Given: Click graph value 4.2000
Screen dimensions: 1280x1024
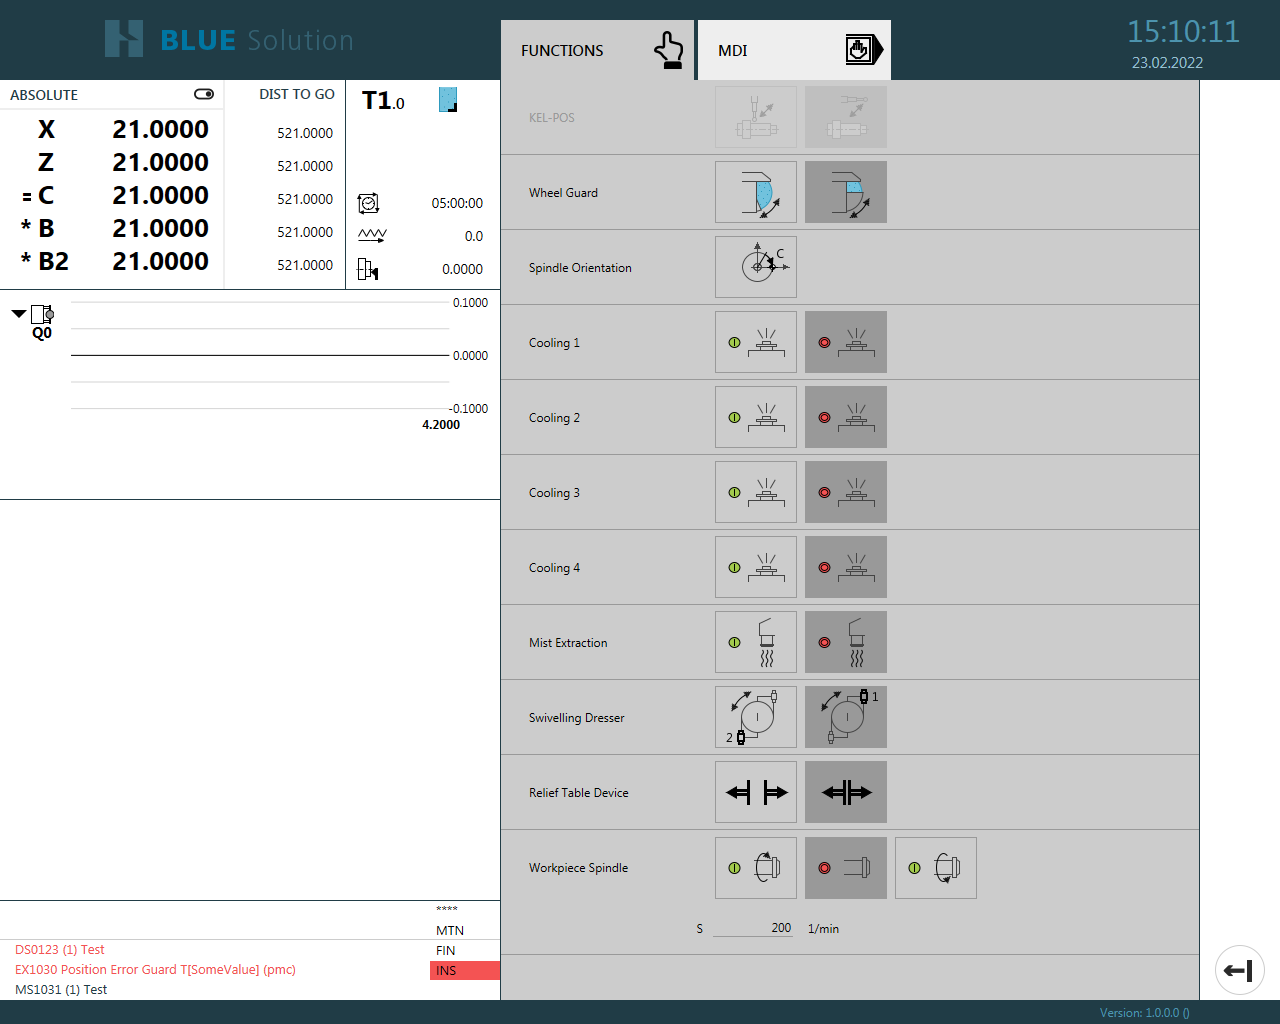Looking at the screenshot, I should pyautogui.click(x=441, y=425).
